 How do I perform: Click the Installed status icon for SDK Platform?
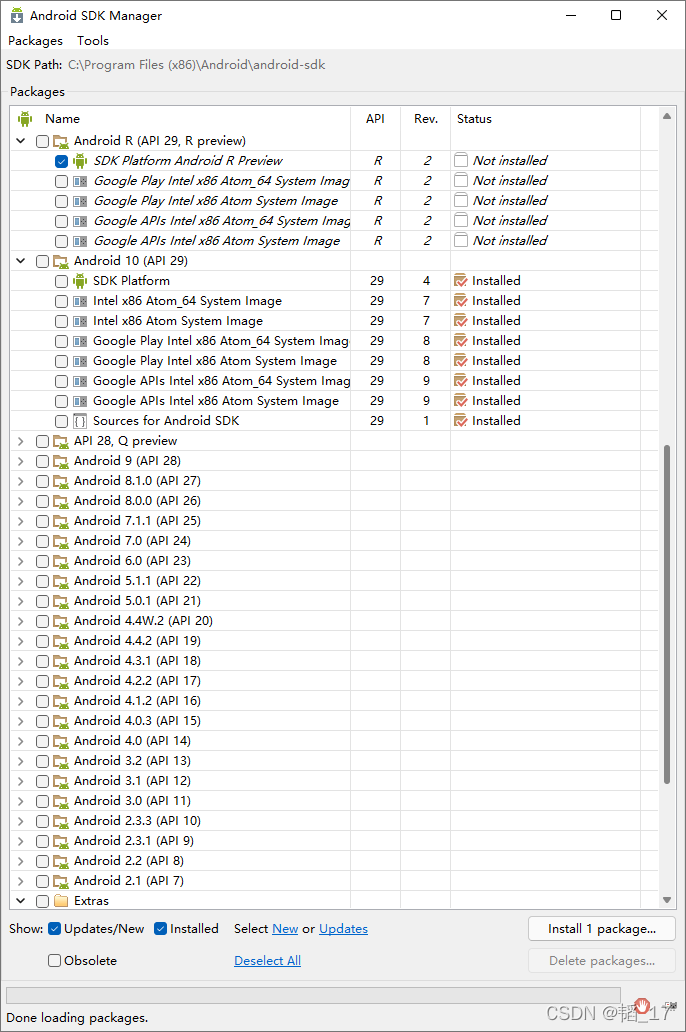[462, 280]
